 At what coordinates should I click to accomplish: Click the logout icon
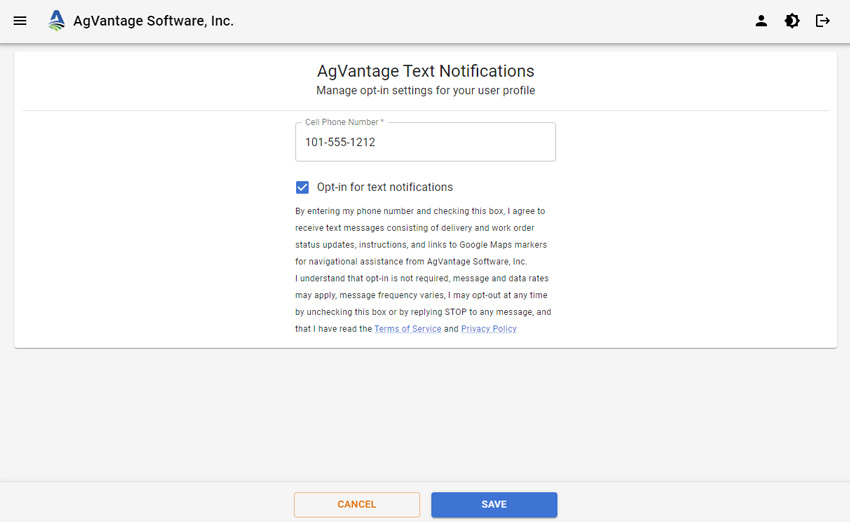point(822,21)
